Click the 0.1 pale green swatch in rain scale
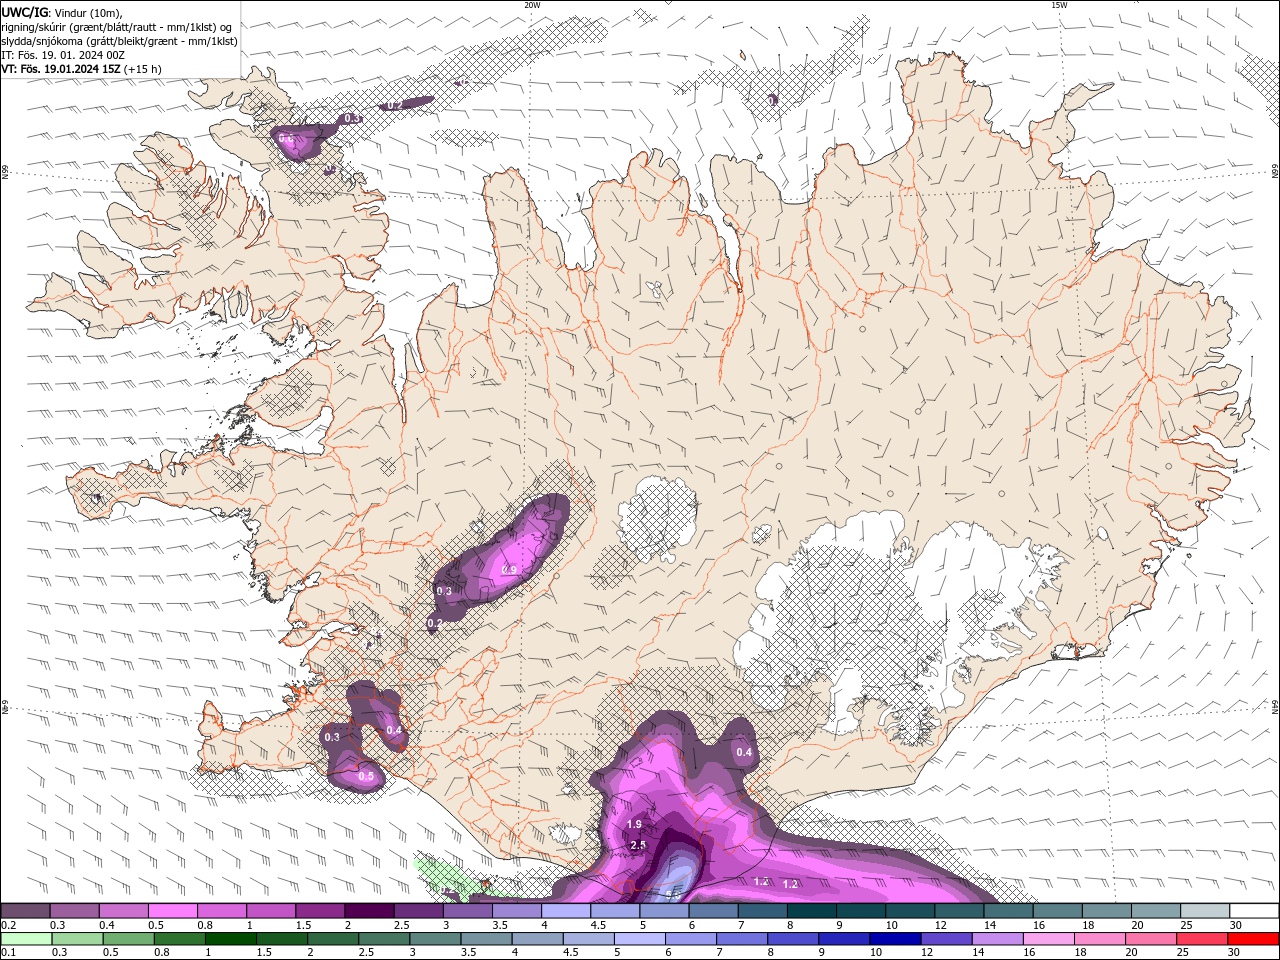1280x960 pixels. tap(26, 939)
